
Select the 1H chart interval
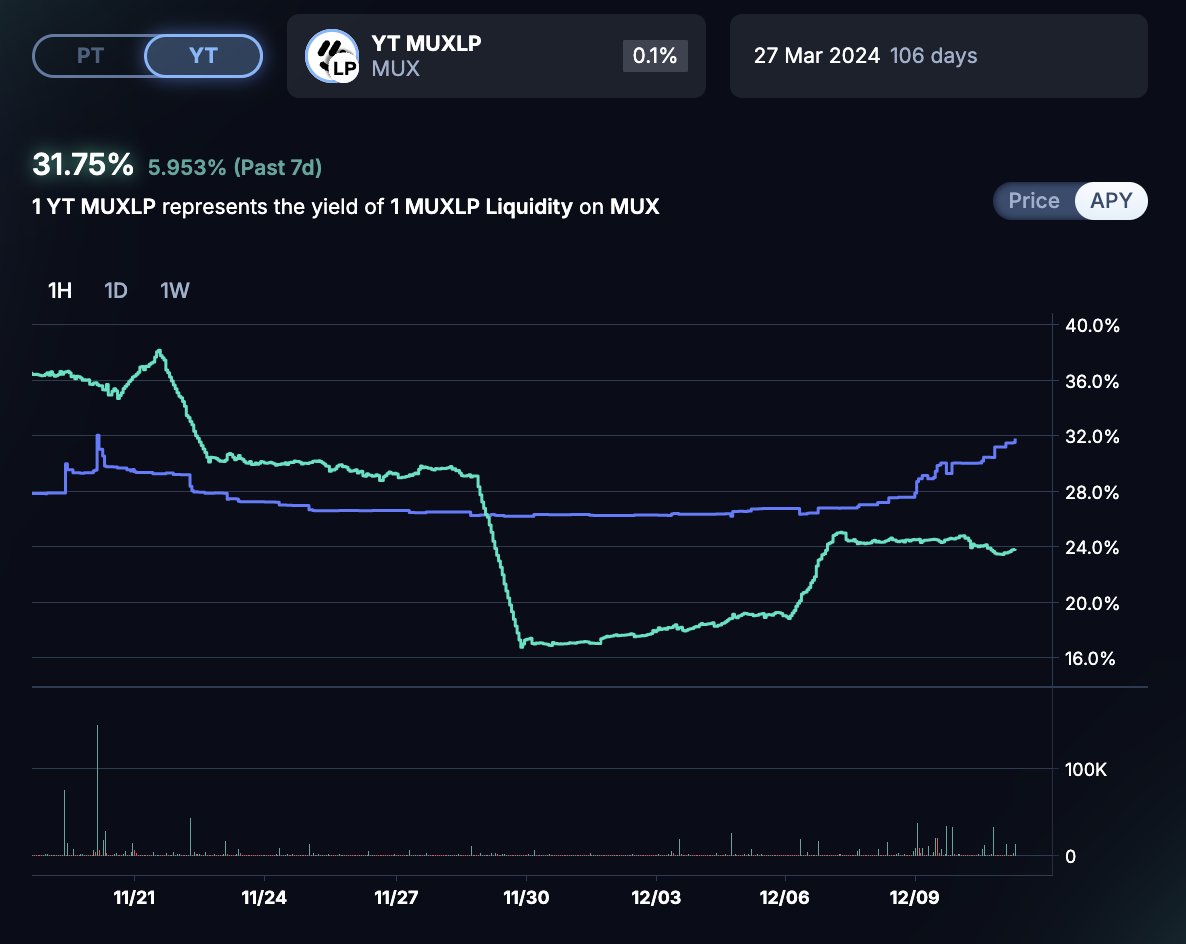pyautogui.click(x=60, y=290)
